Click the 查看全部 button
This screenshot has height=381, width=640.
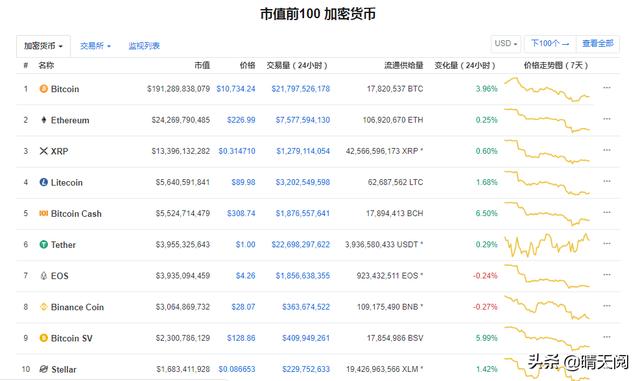[598, 43]
